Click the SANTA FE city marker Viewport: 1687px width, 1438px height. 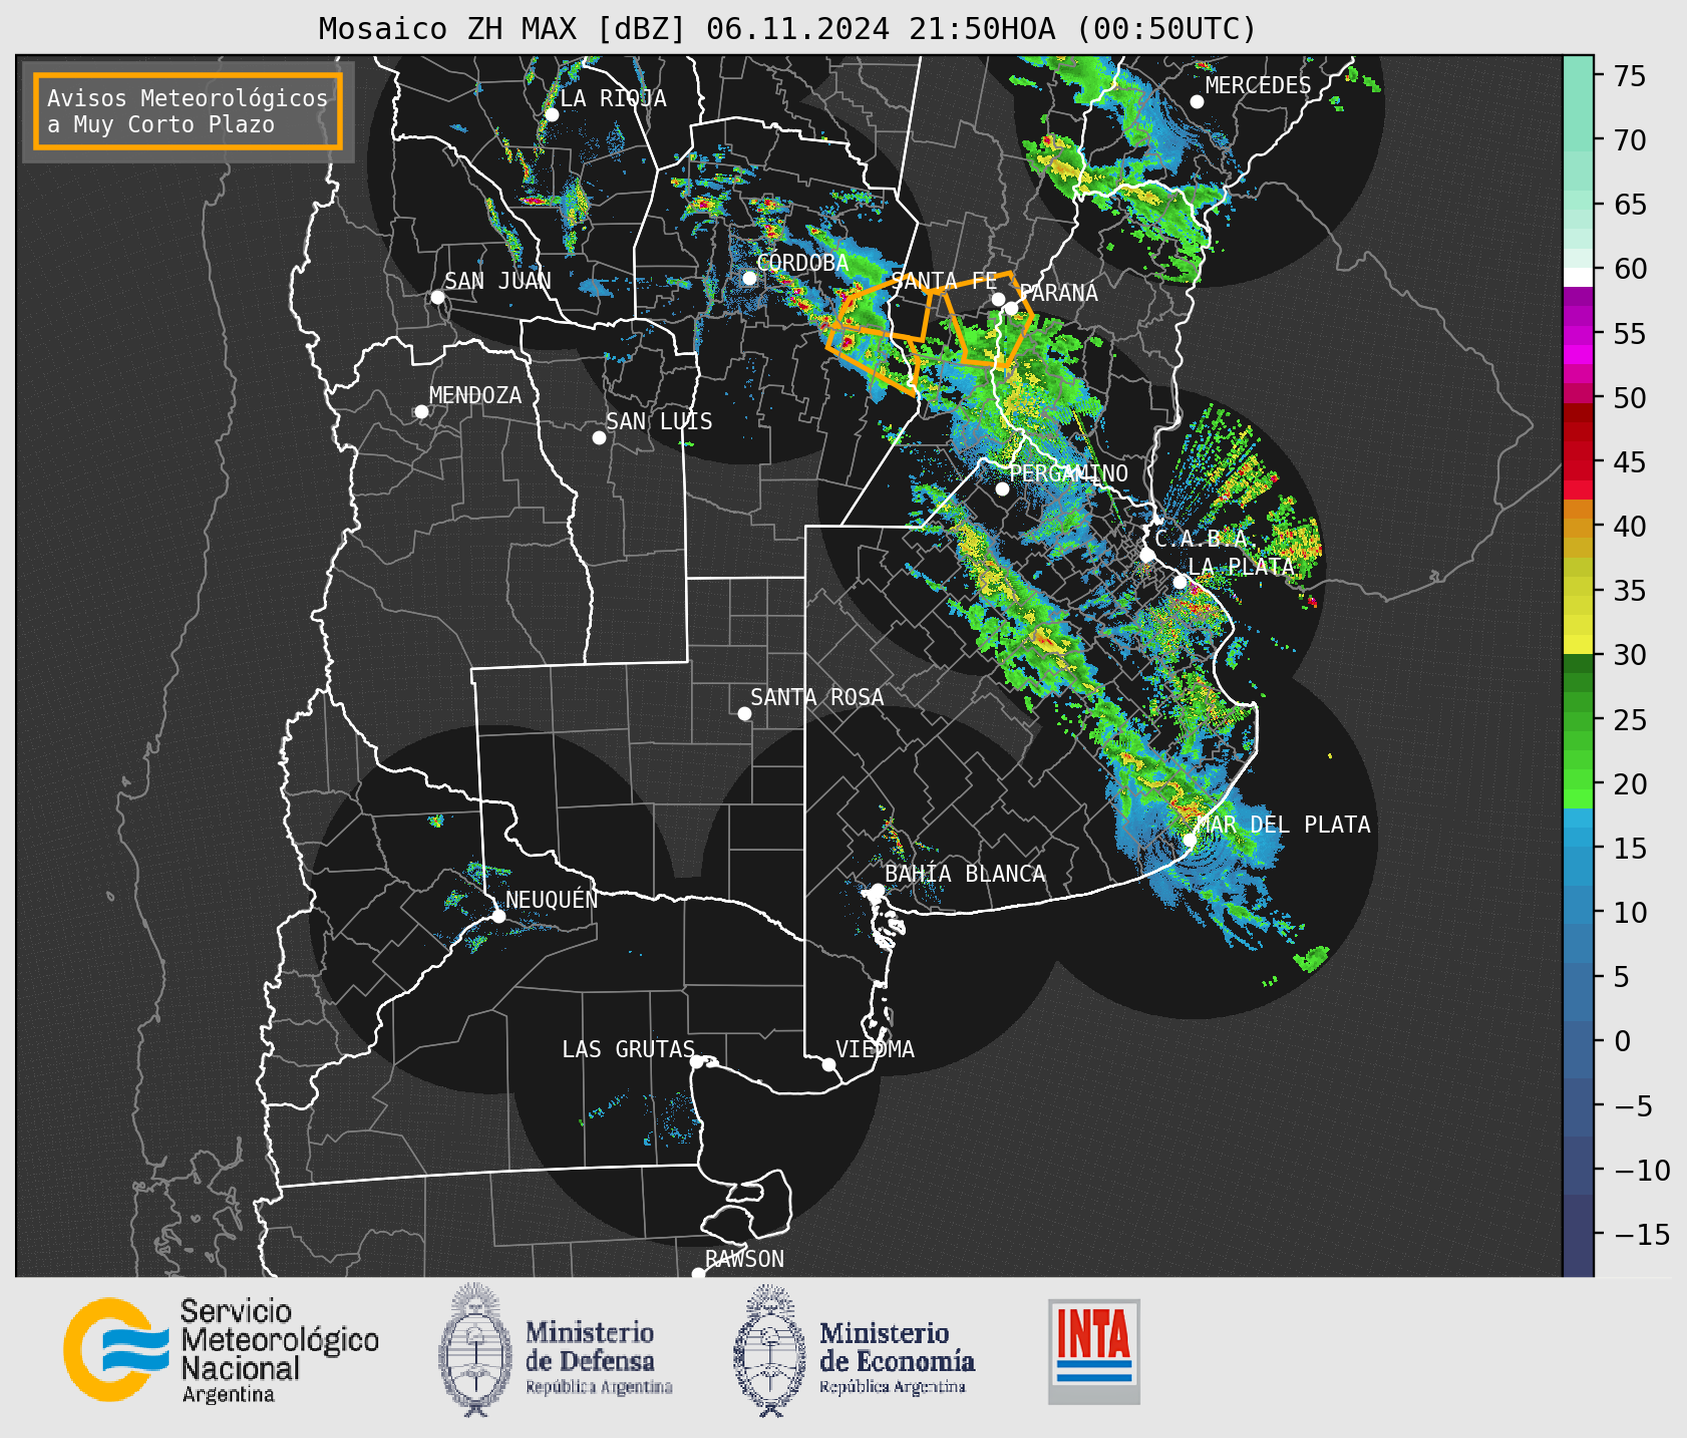click(x=998, y=300)
